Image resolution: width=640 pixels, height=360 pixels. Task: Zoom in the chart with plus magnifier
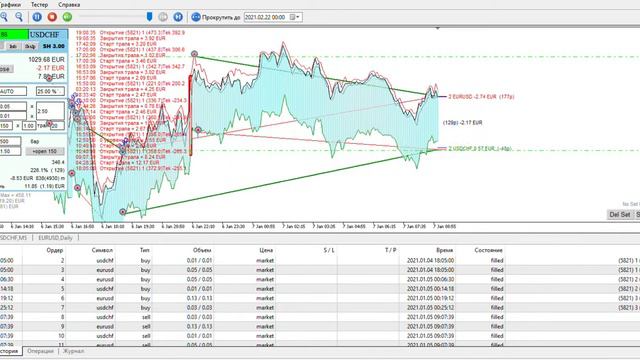[x=4, y=17]
